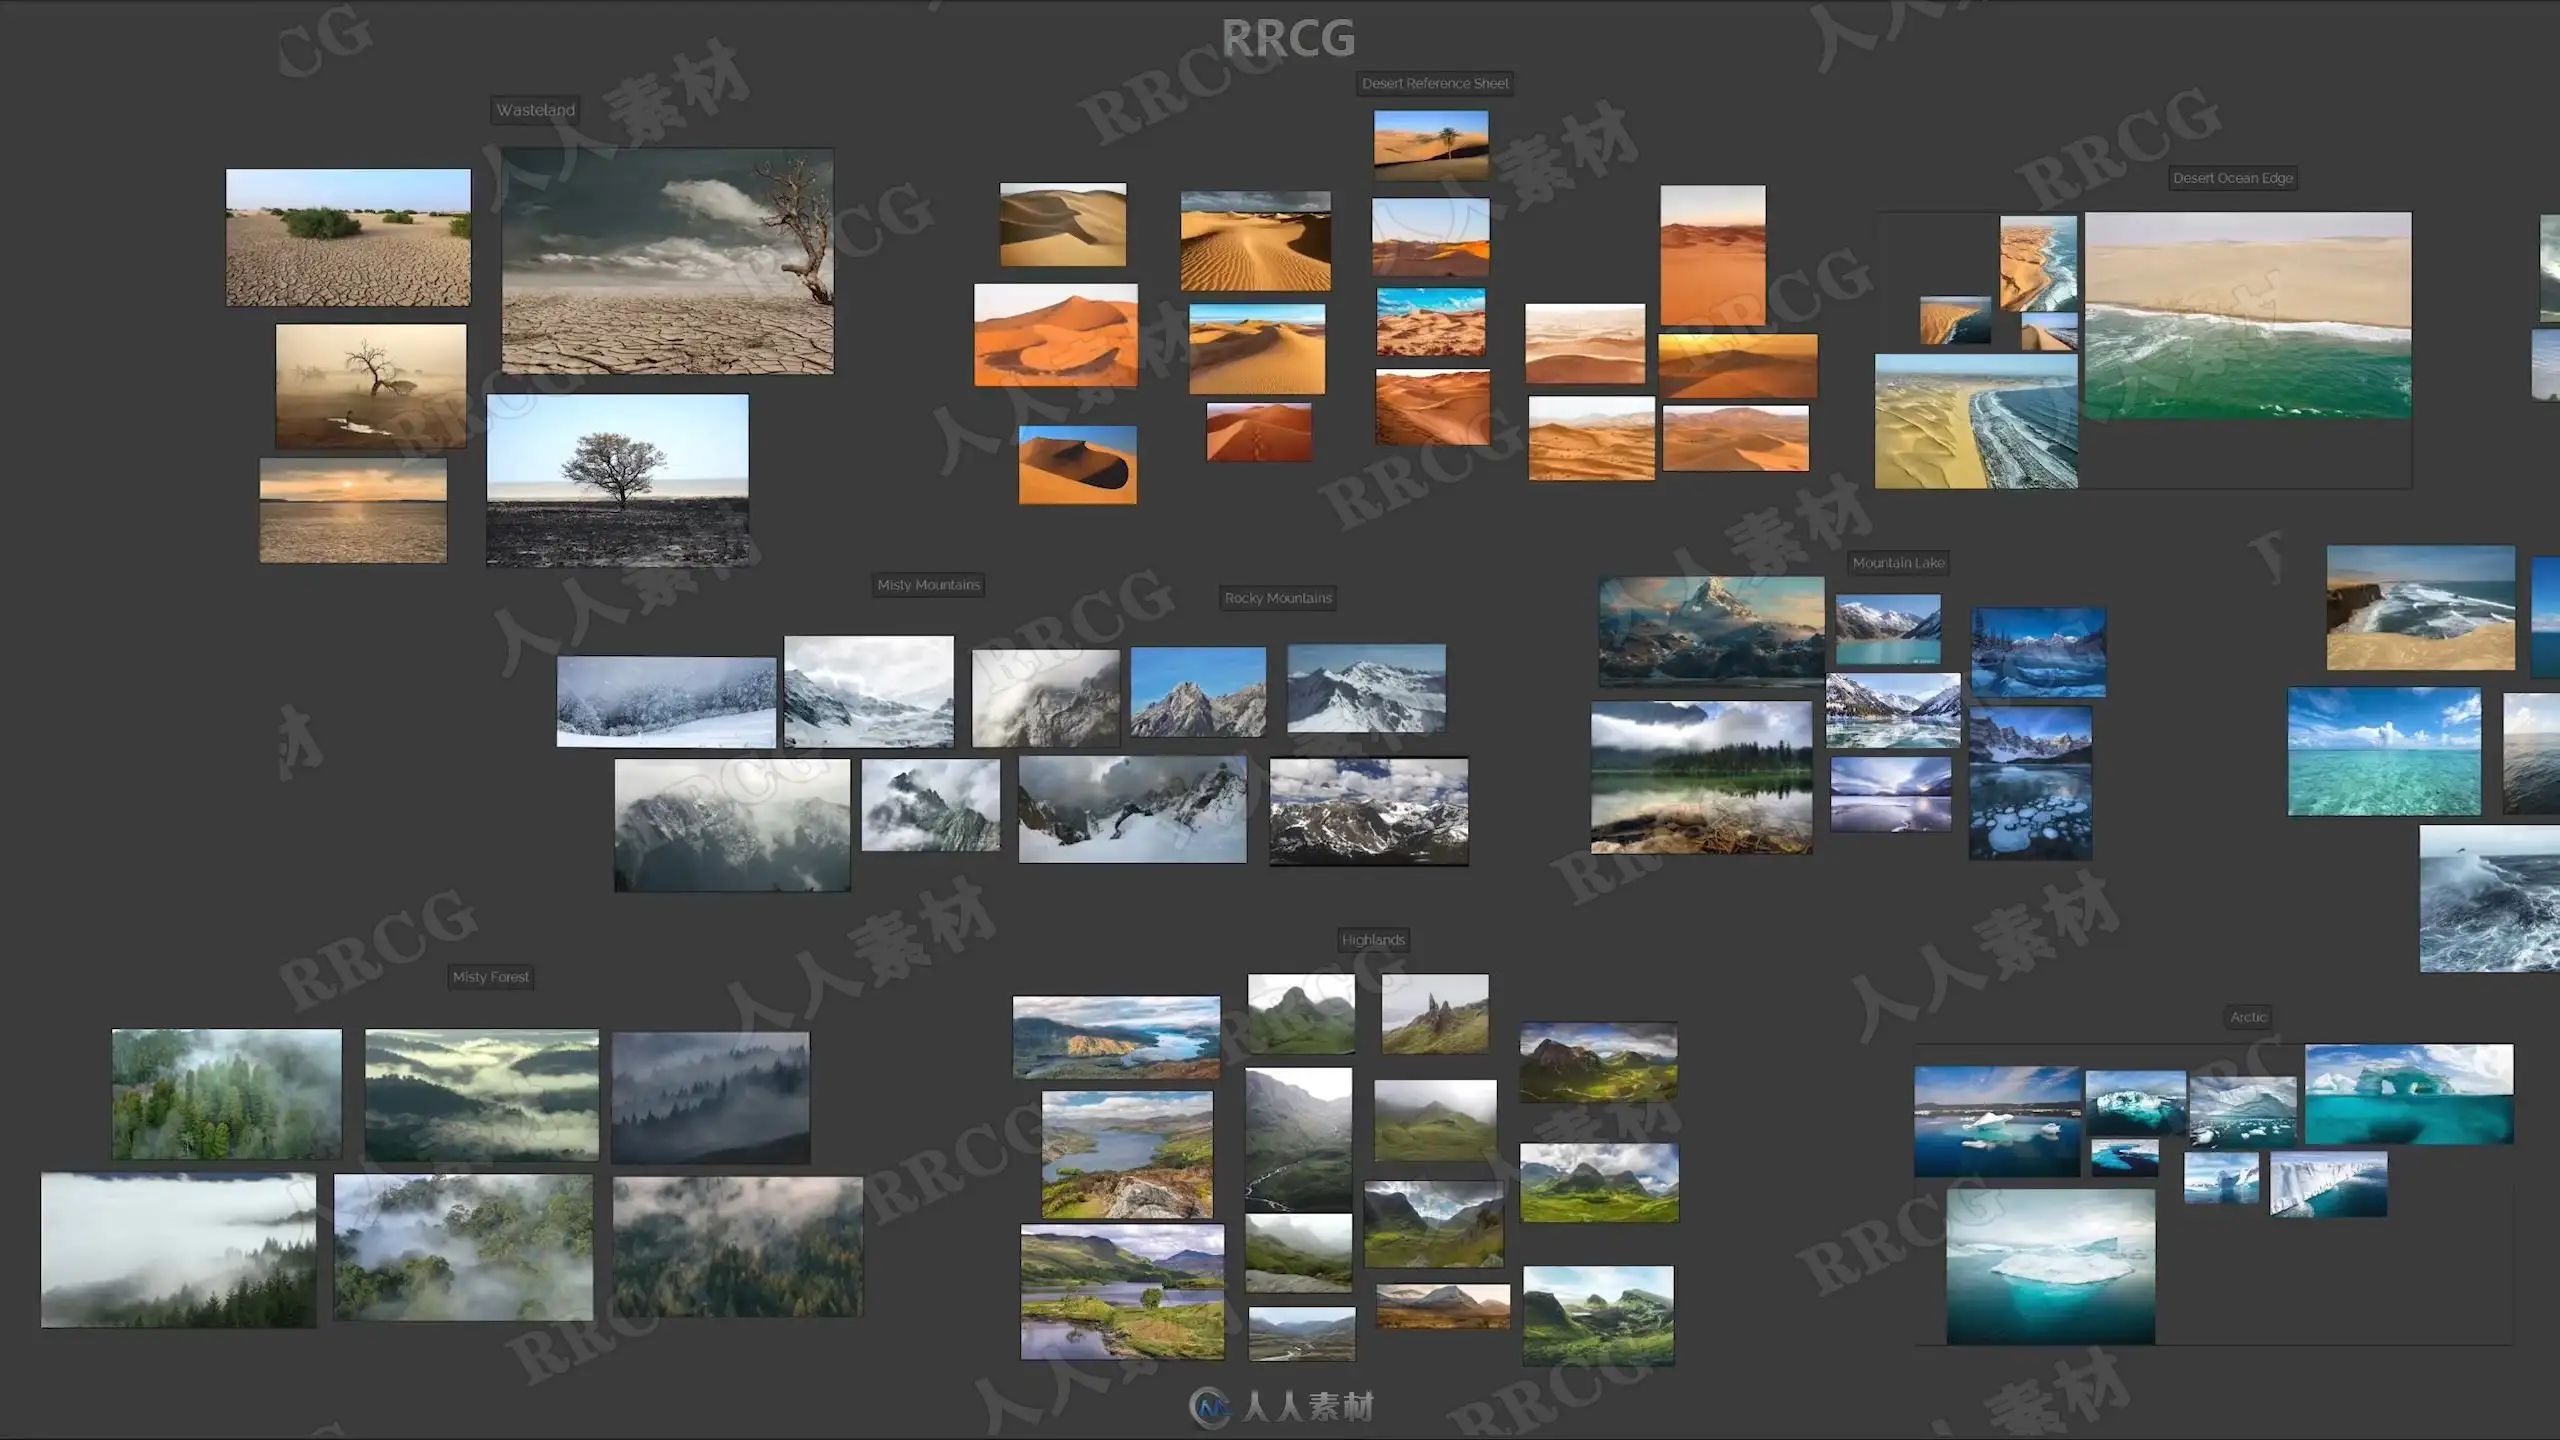Select the rocky peaks under blue sky image
This screenshot has height=1440, width=2560.
point(1198,691)
